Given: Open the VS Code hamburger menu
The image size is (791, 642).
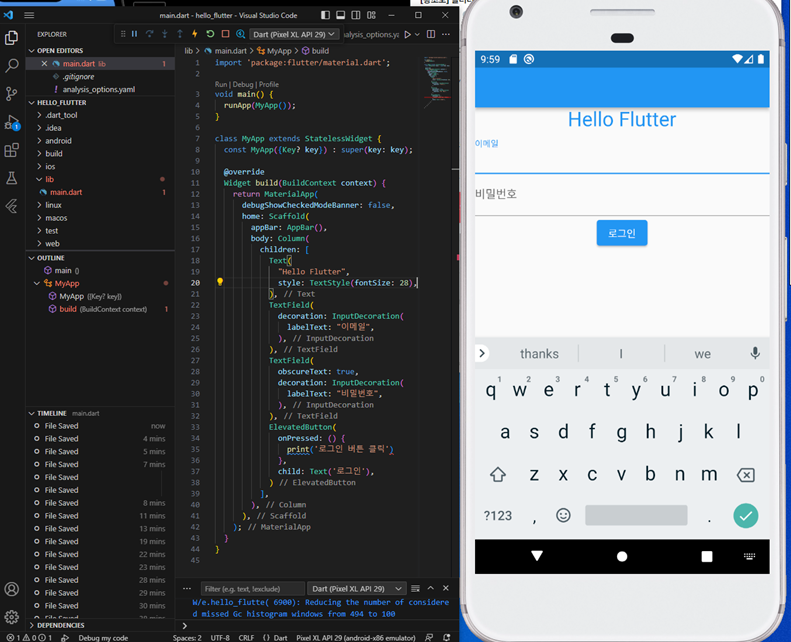Looking at the screenshot, I should [x=29, y=15].
